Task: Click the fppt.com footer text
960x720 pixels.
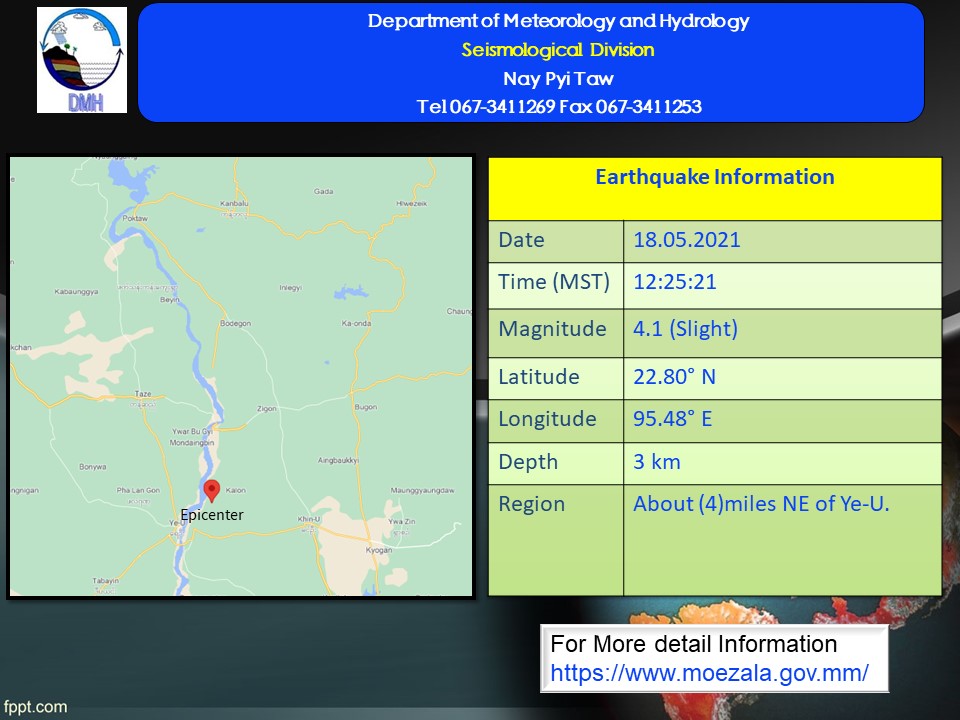Action: 36,707
